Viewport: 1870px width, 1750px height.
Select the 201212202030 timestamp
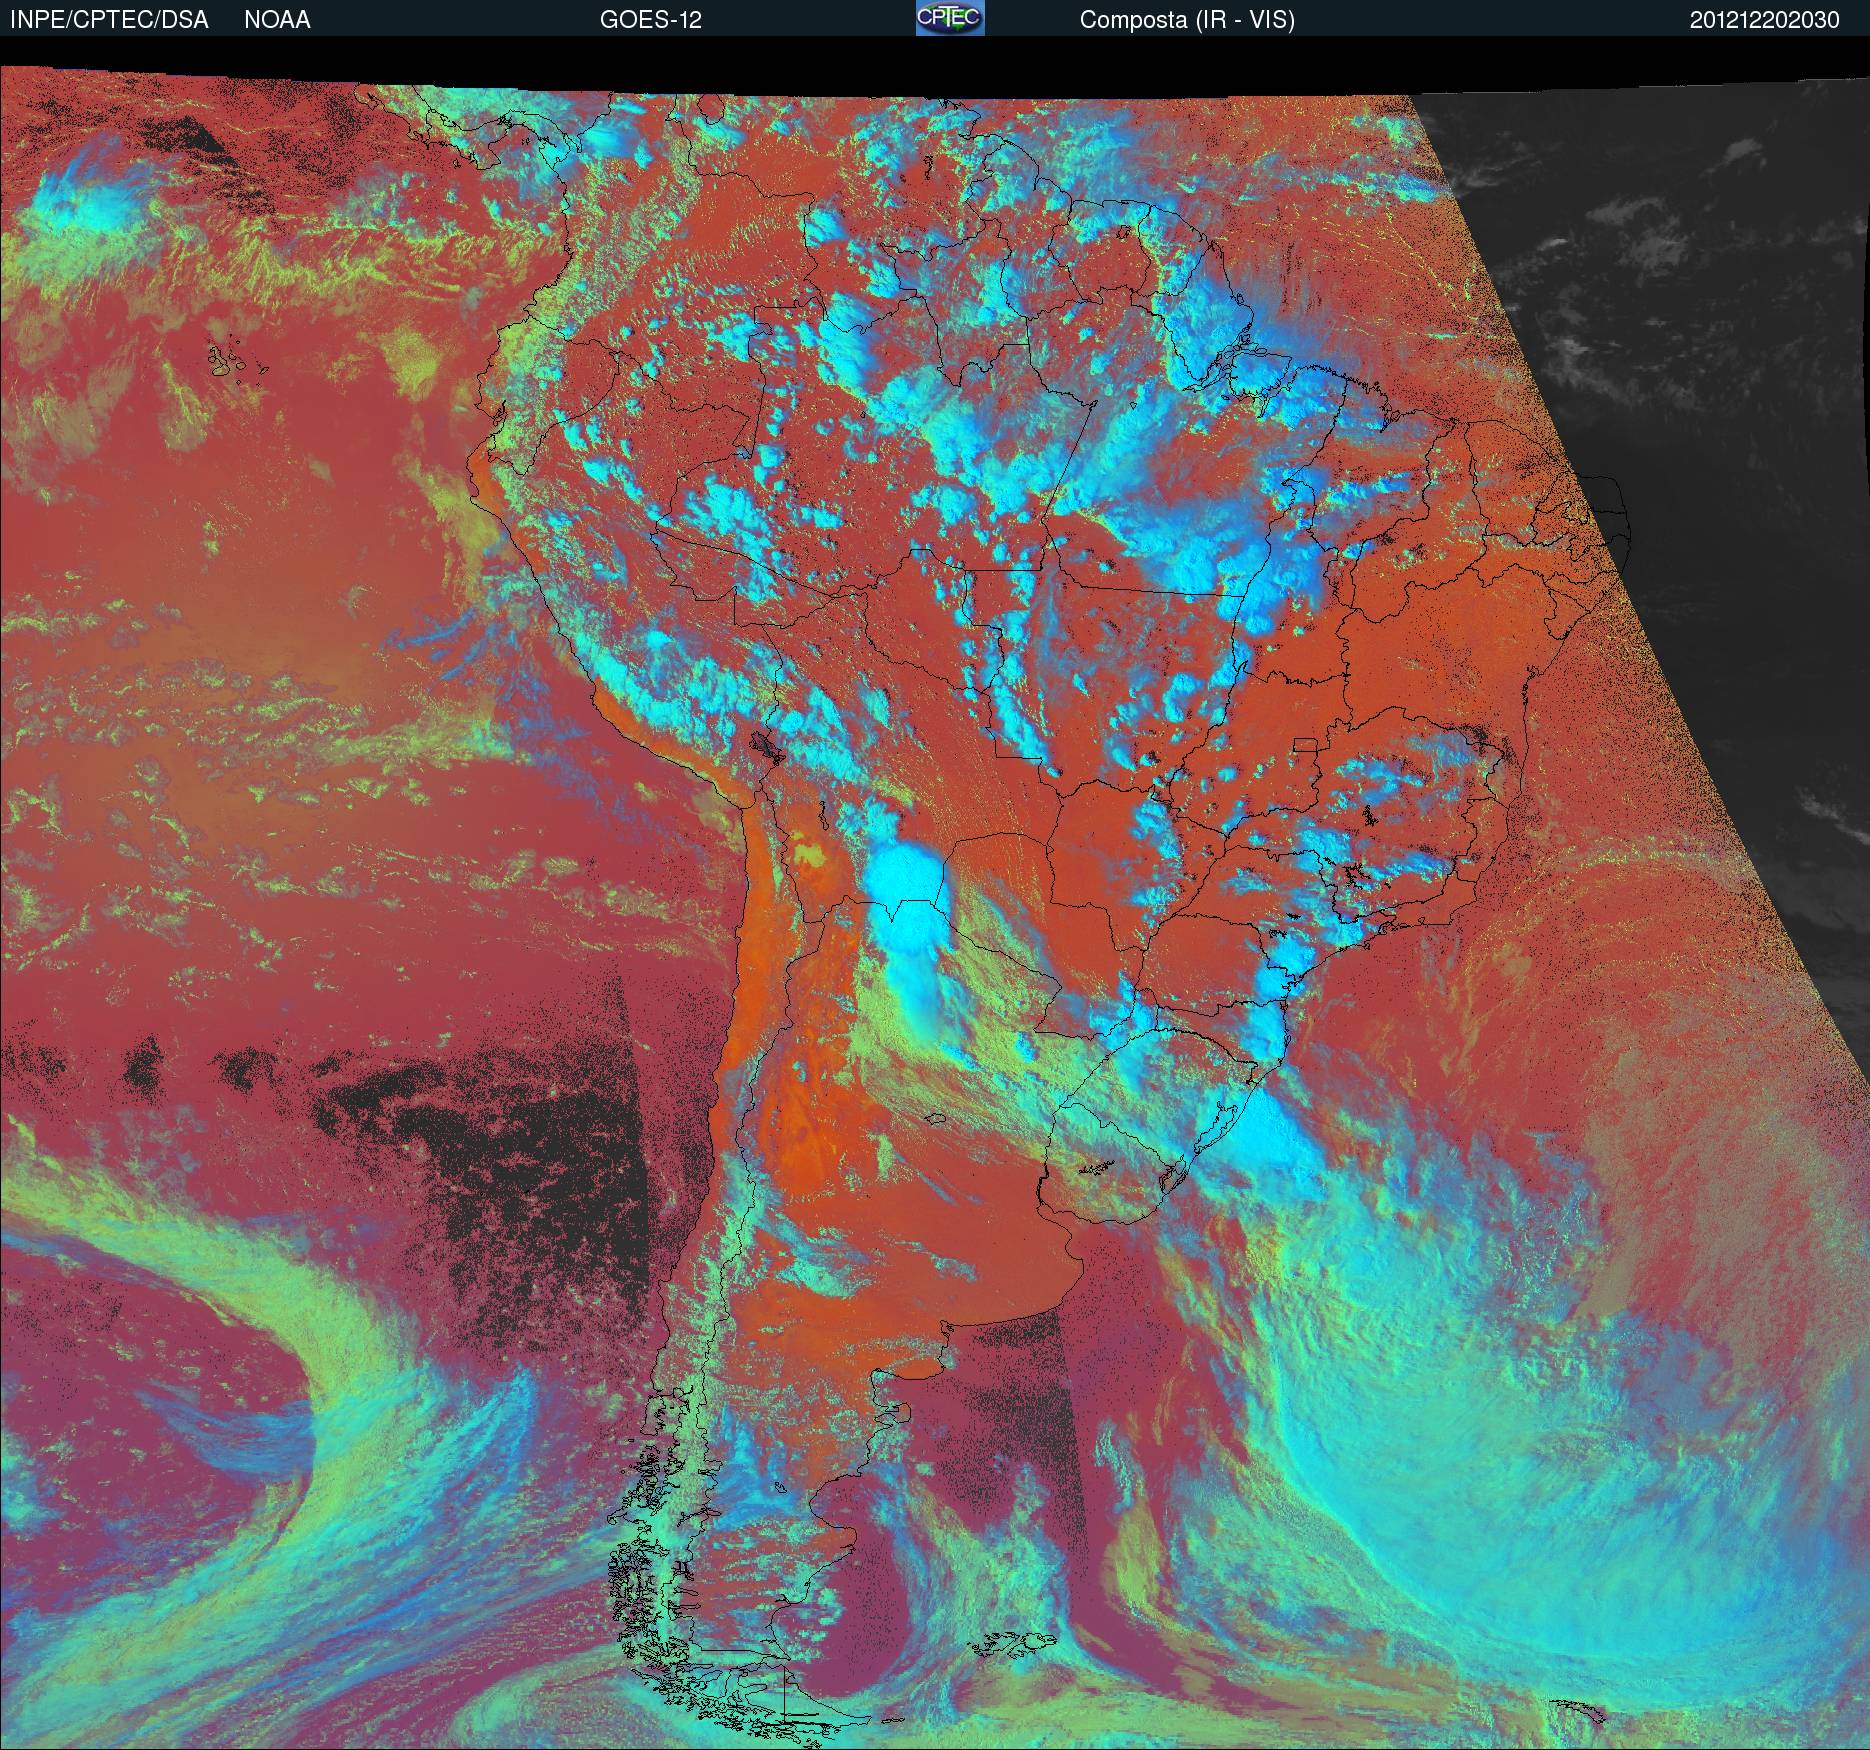[1765, 20]
